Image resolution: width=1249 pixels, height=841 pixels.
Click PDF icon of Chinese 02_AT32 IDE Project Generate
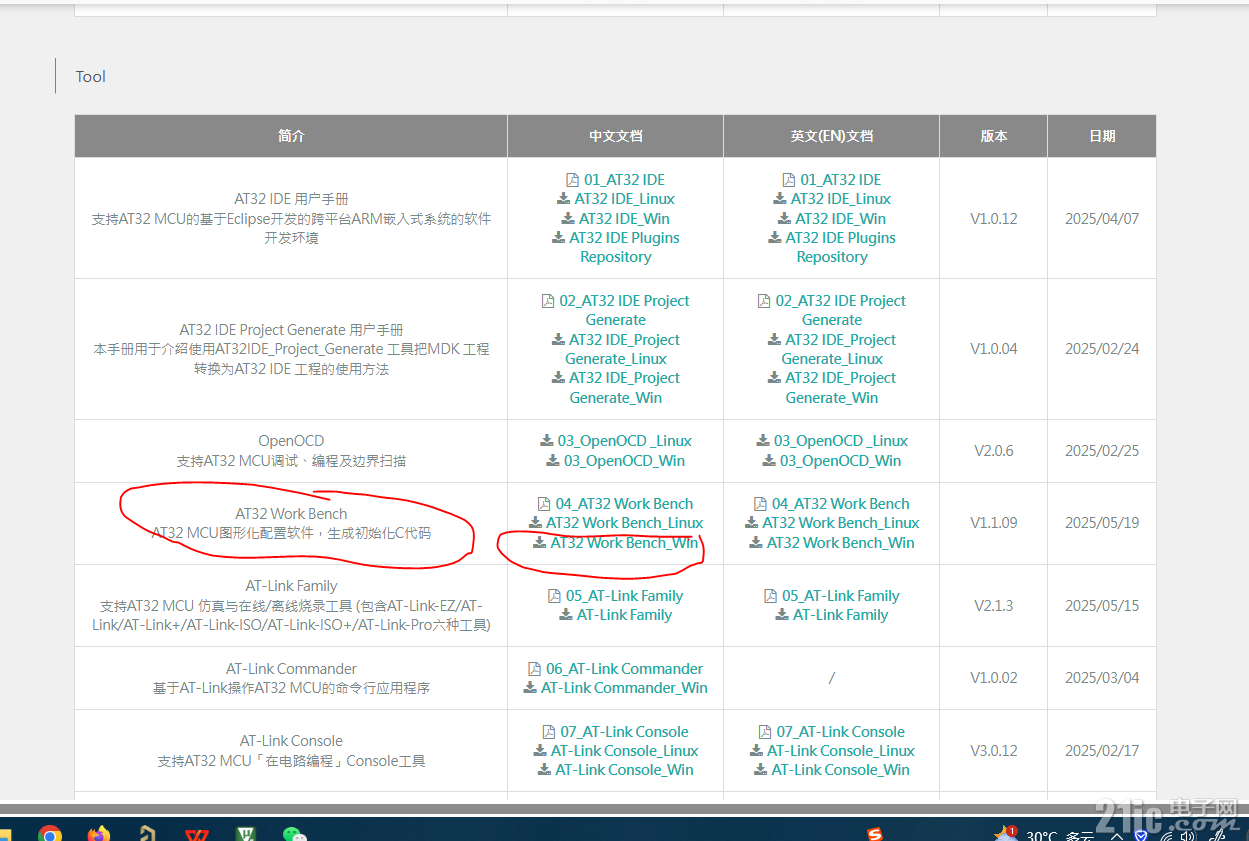[x=548, y=301]
